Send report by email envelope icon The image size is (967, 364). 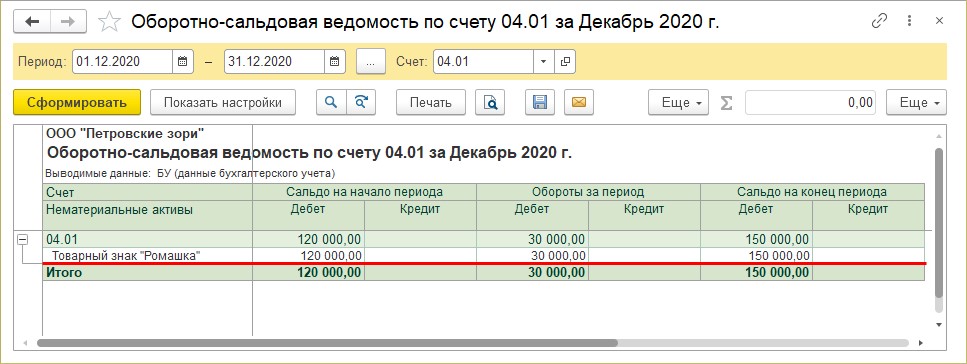pos(578,102)
